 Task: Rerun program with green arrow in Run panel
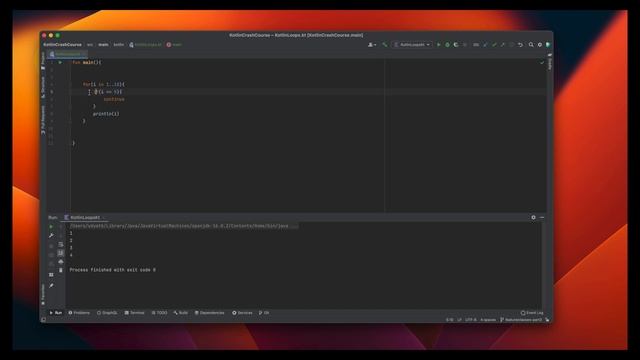click(x=51, y=227)
